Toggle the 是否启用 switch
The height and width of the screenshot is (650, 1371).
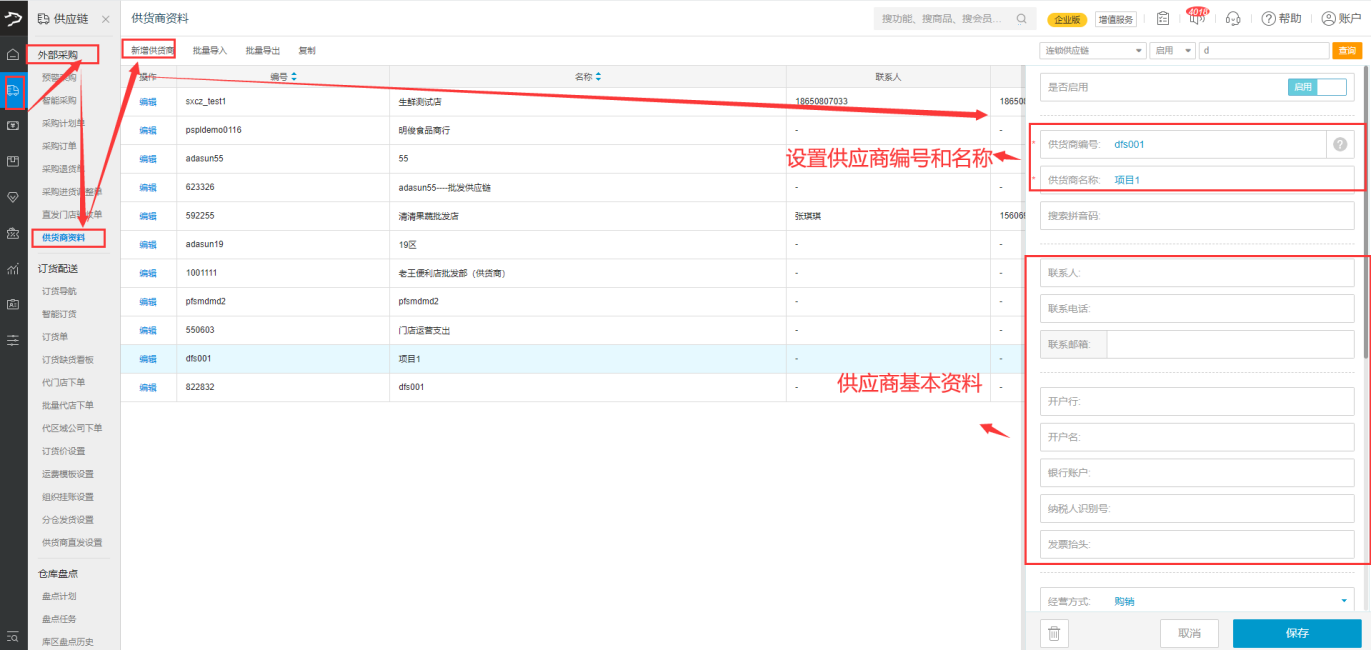point(1317,87)
